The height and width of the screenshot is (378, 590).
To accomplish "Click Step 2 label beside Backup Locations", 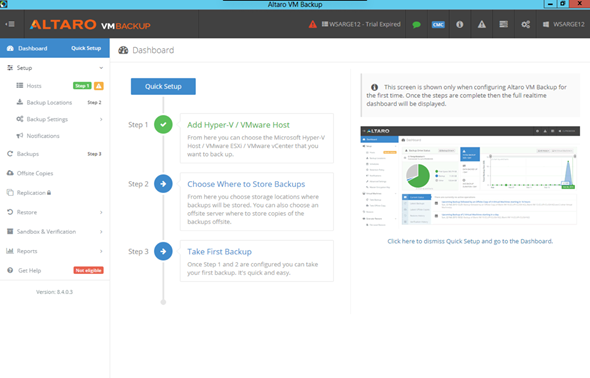I will 94,102.
